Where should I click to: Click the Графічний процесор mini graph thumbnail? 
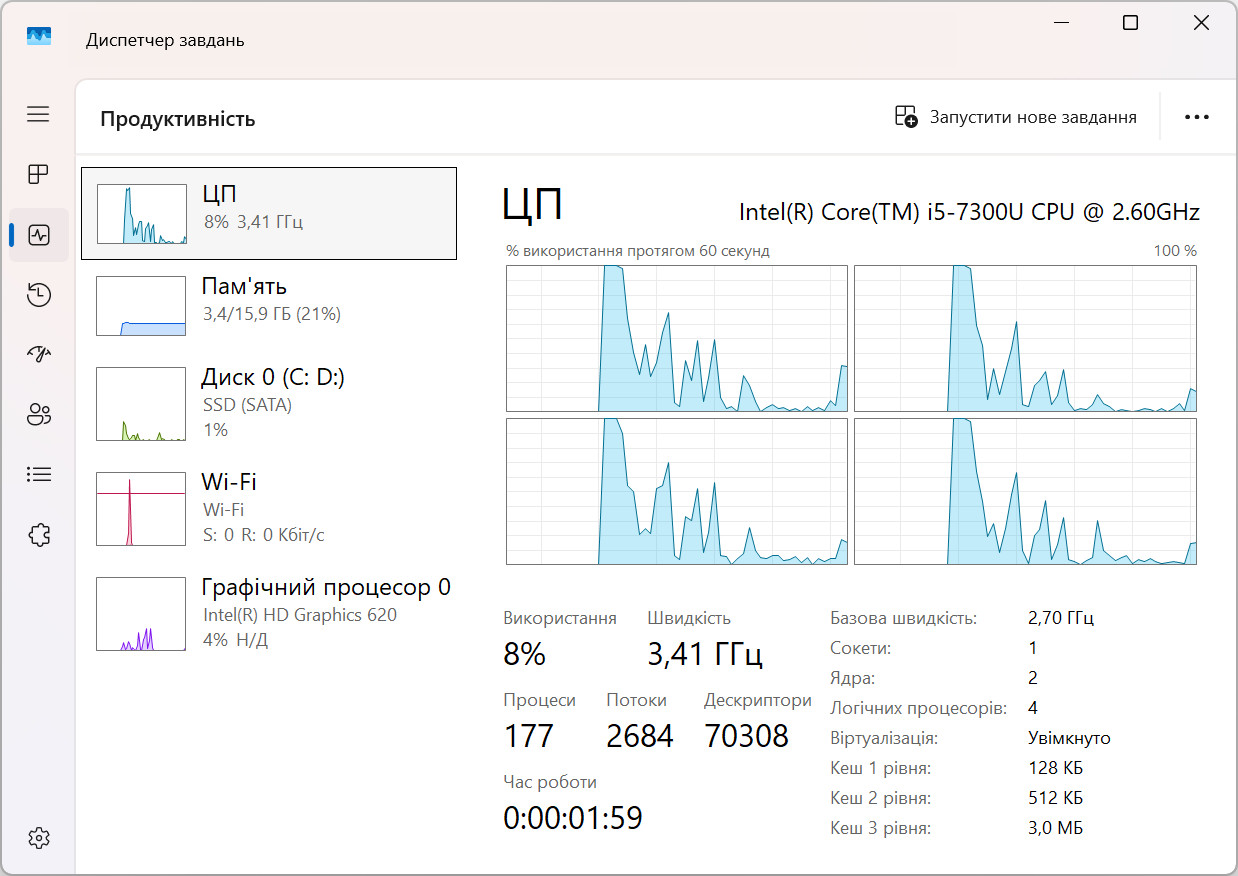141,614
